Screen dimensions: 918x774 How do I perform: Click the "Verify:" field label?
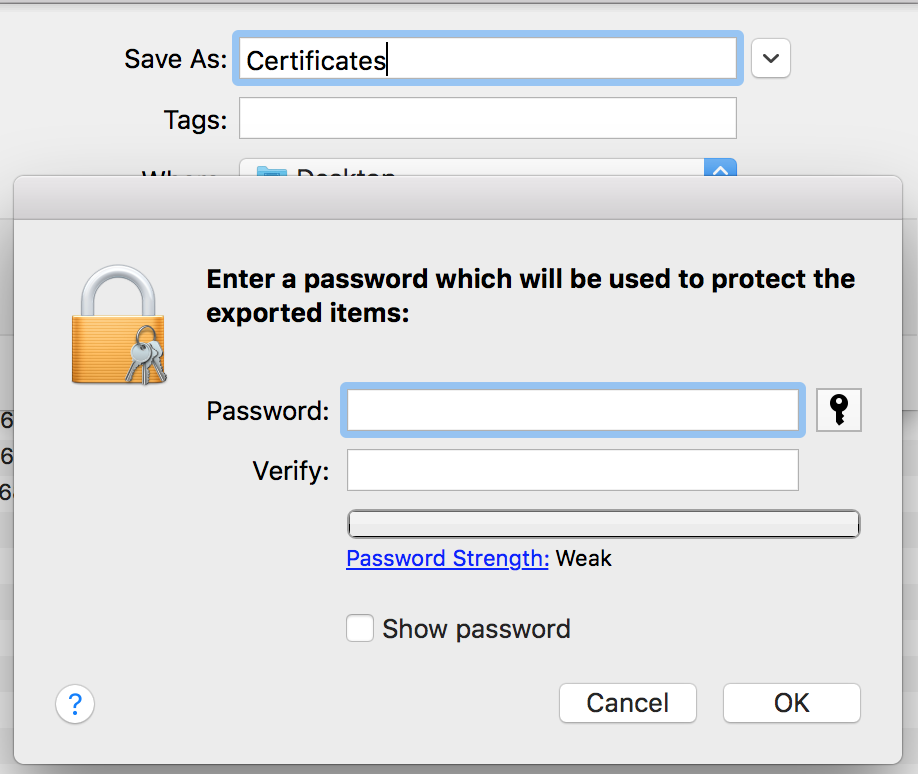(x=290, y=471)
